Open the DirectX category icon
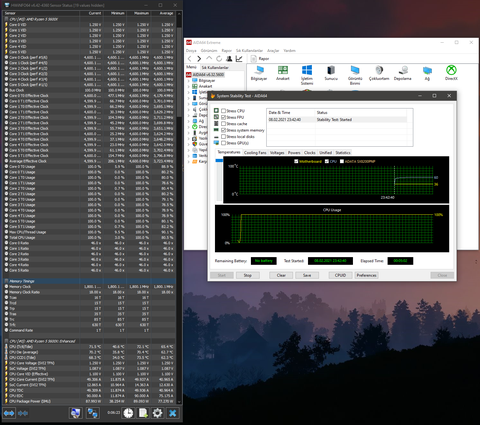The height and width of the screenshot is (425, 480). [451, 73]
